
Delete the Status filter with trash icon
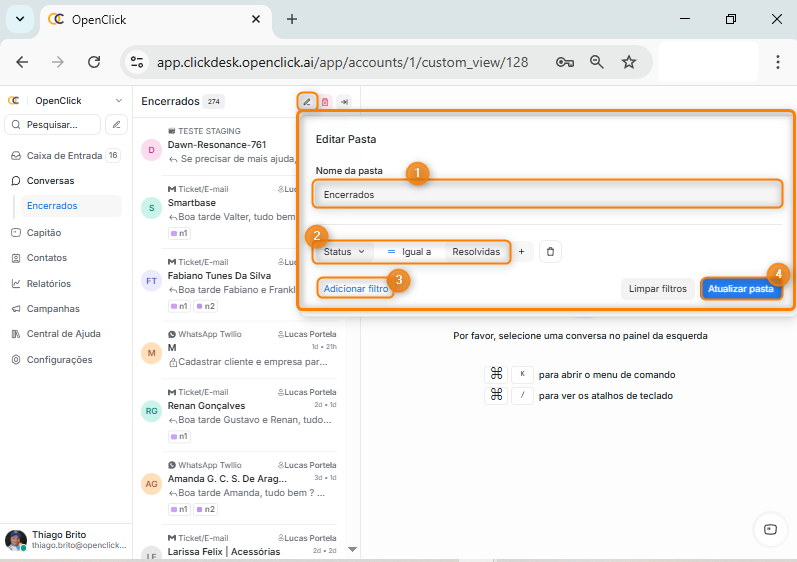point(549,252)
